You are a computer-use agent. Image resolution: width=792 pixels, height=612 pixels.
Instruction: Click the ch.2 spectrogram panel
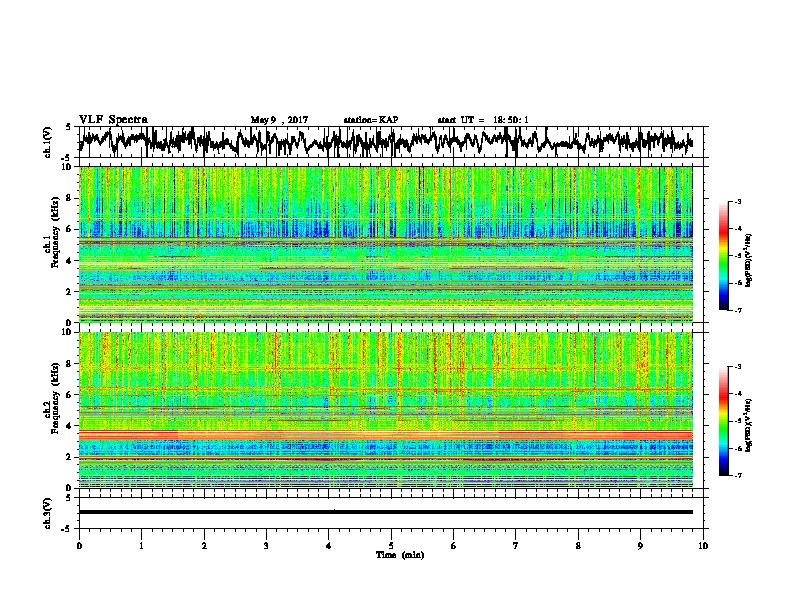386,410
